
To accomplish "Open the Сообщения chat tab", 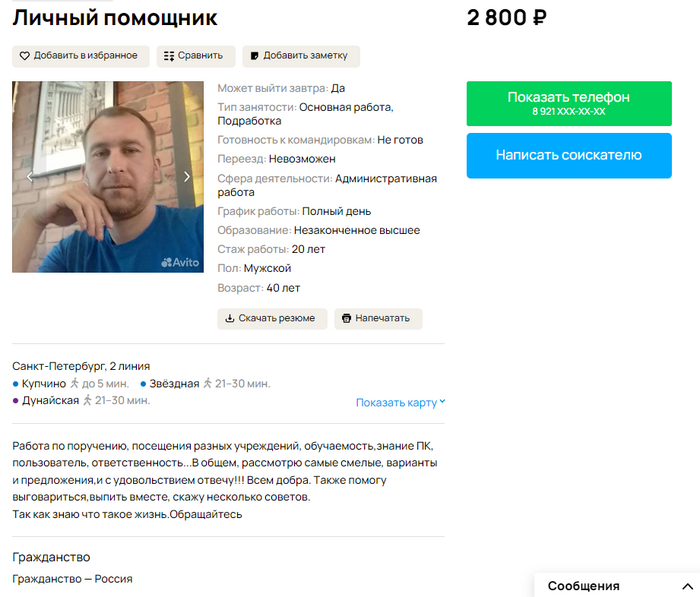I will pyautogui.click(x=583, y=586).
